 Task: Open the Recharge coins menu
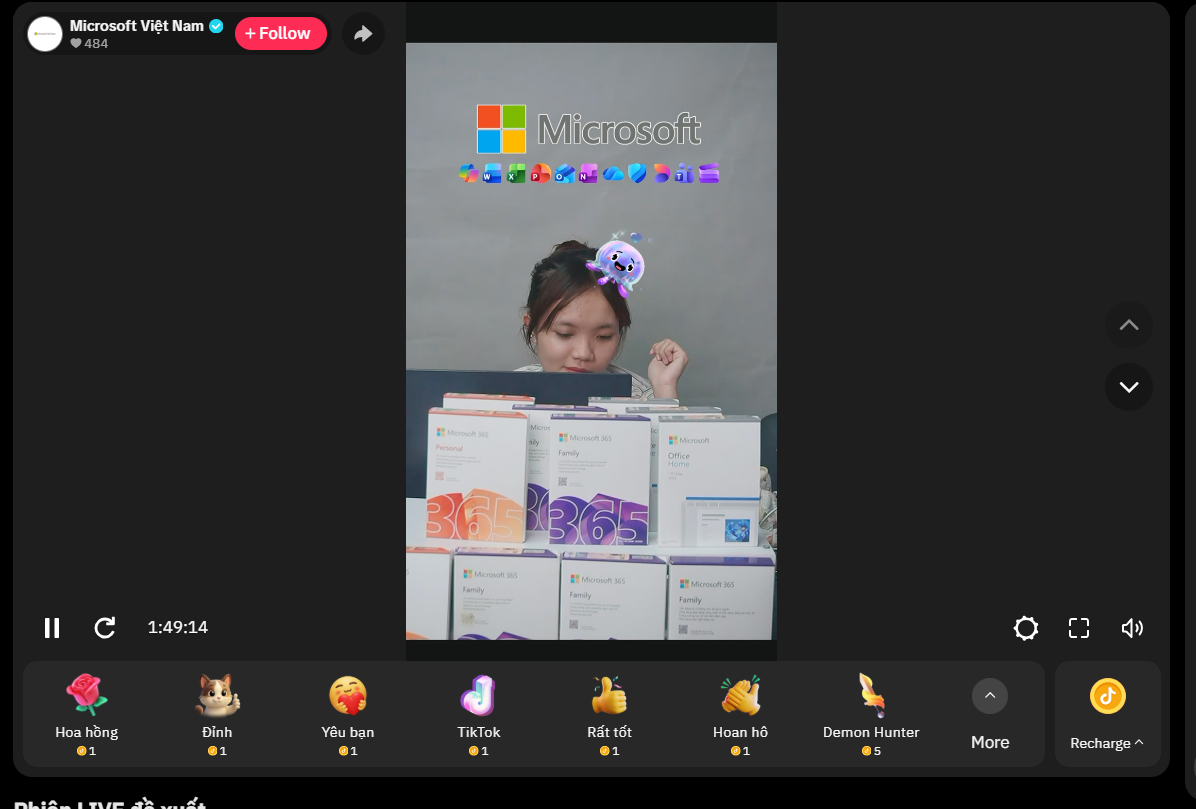tap(1108, 714)
